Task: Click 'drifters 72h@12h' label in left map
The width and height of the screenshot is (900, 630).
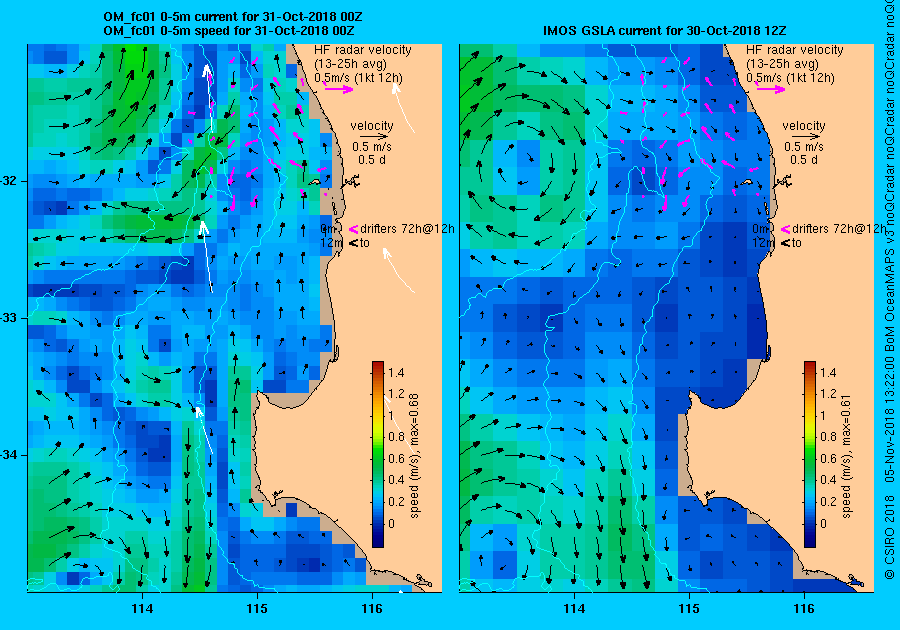Action: [408, 229]
